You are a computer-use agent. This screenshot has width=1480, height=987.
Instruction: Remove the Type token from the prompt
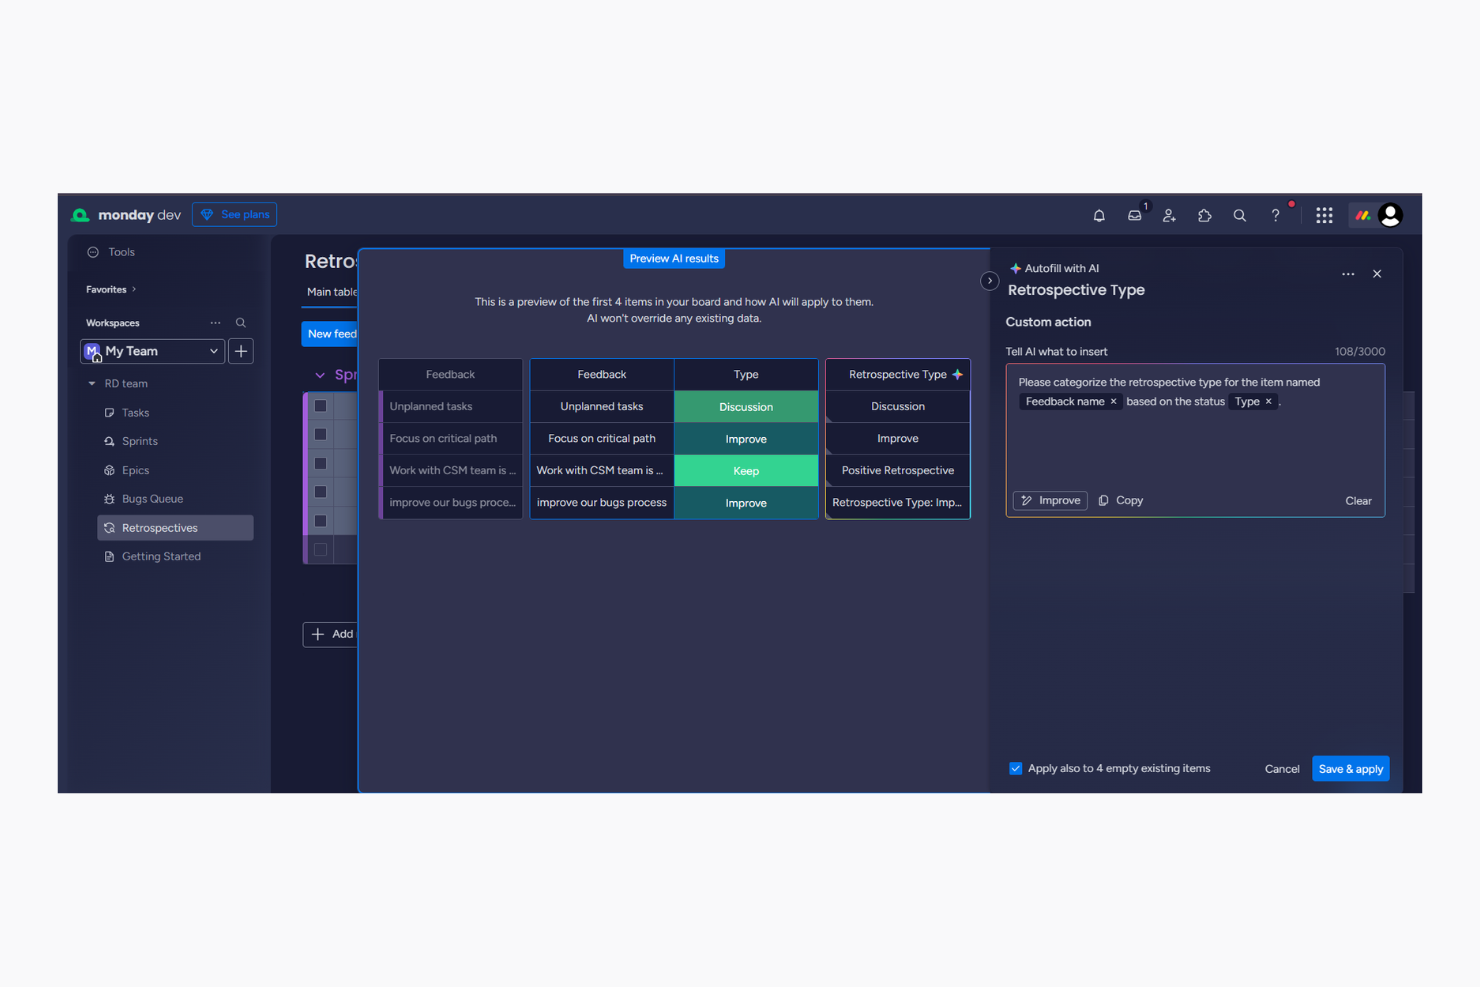pyautogui.click(x=1268, y=401)
